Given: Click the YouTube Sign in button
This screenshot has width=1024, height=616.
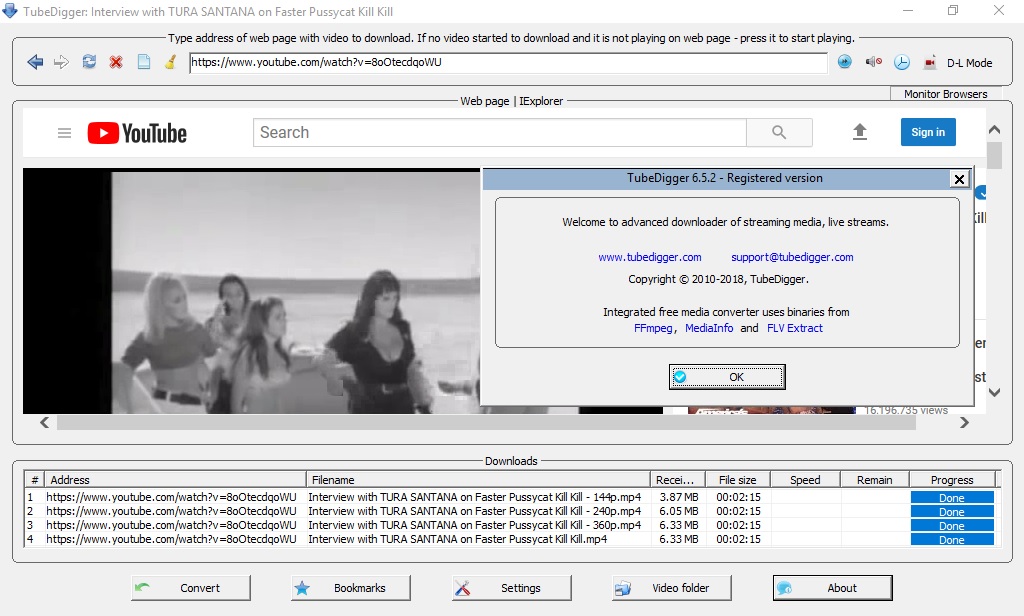Looking at the screenshot, I should [928, 132].
